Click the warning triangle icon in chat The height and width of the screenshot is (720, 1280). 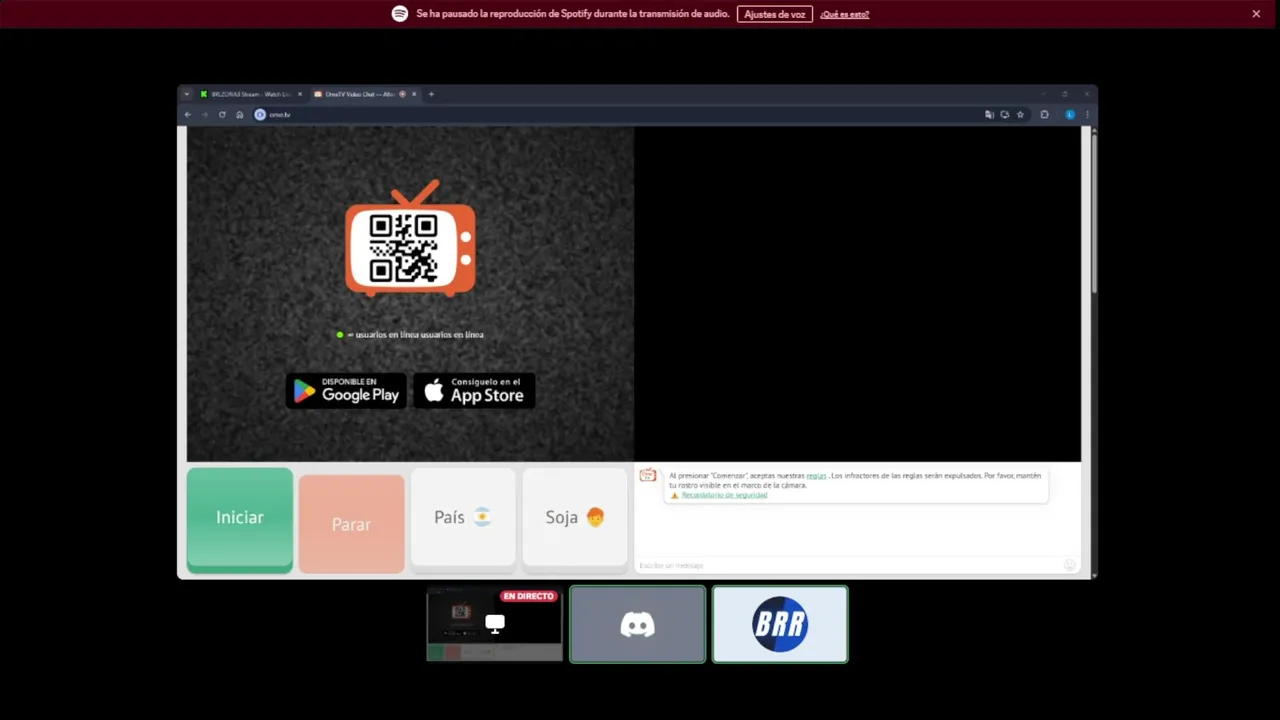click(674, 495)
